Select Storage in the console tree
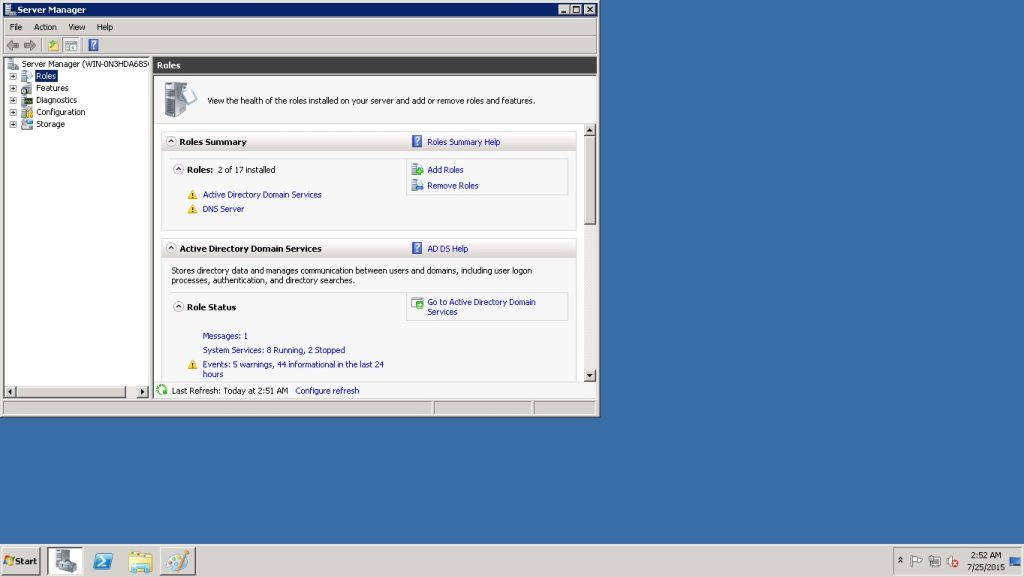 click(x=50, y=124)
